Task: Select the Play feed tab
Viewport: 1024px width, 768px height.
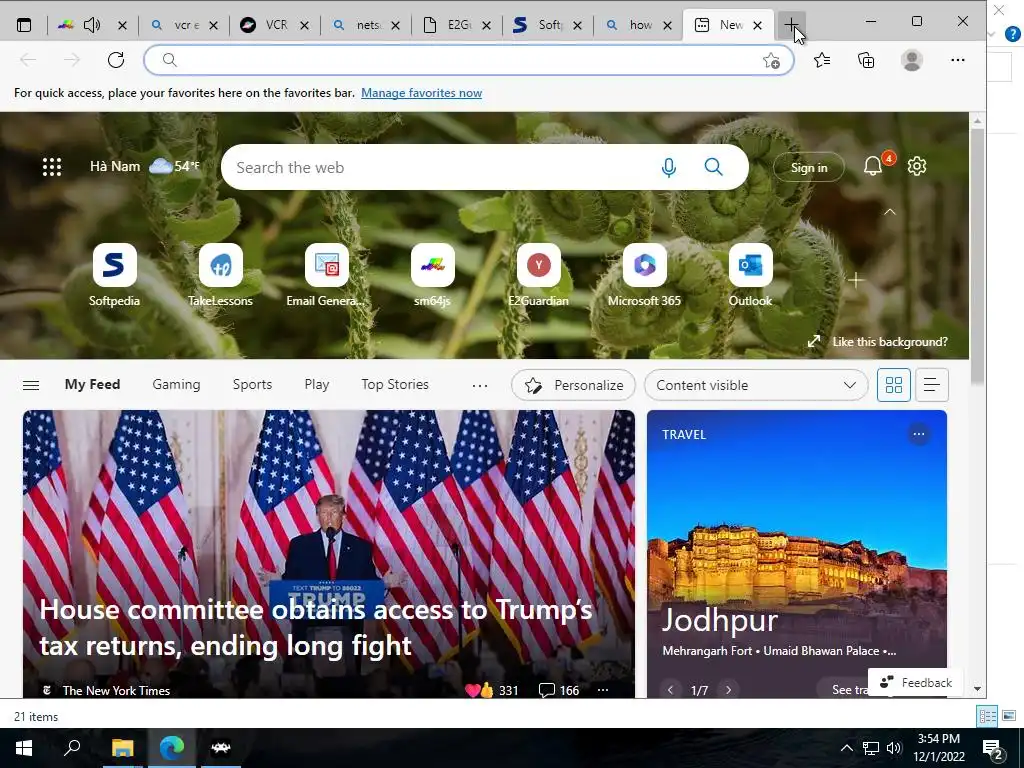Action: pos(317,385)
